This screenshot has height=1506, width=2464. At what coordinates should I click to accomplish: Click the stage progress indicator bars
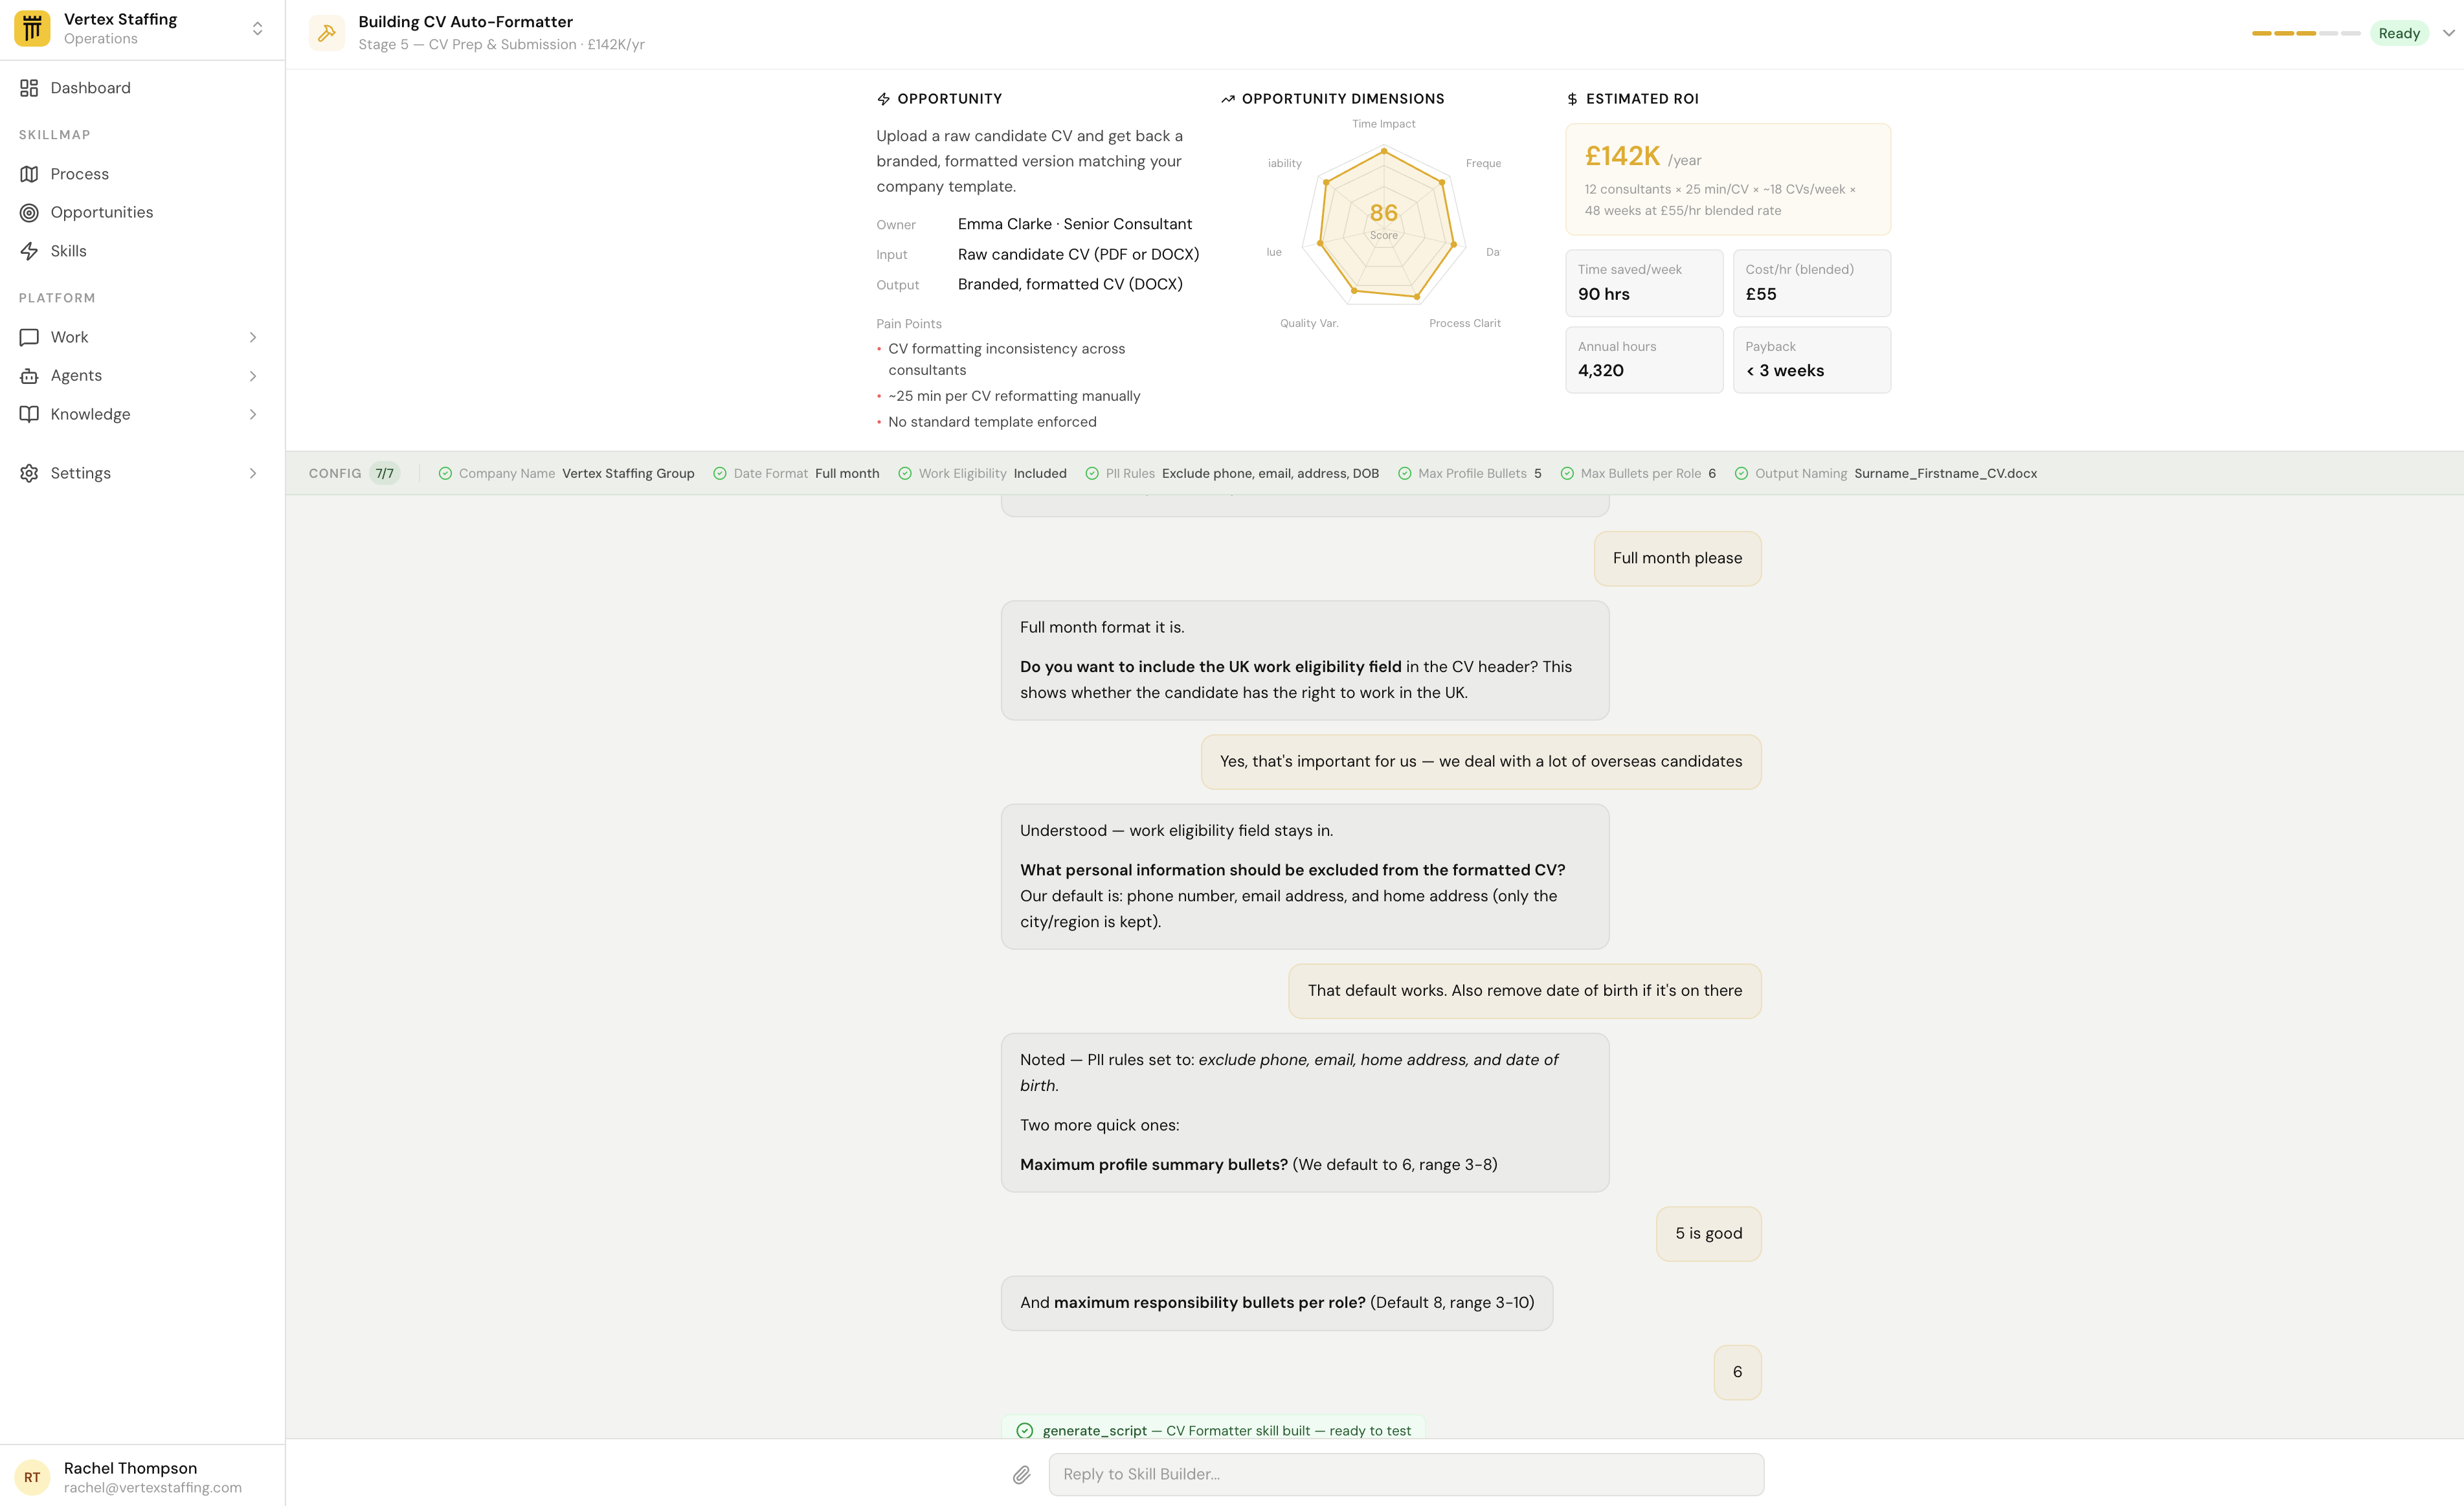click(2306, 32)
